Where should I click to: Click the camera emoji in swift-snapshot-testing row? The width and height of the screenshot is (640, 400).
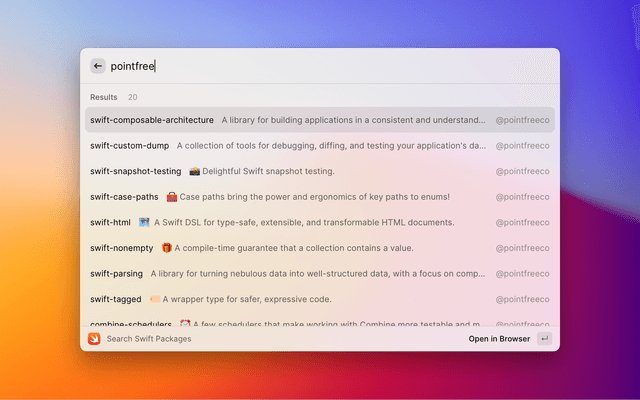194,171
